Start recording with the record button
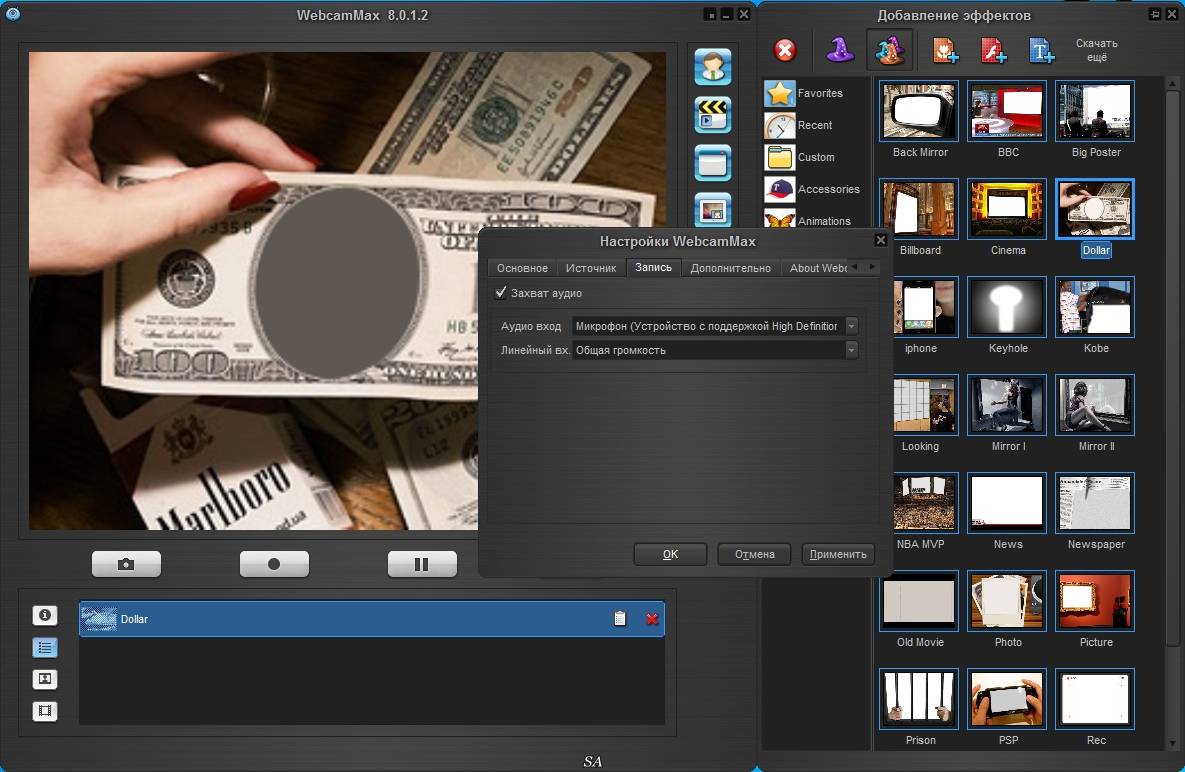 click(274, 564)
